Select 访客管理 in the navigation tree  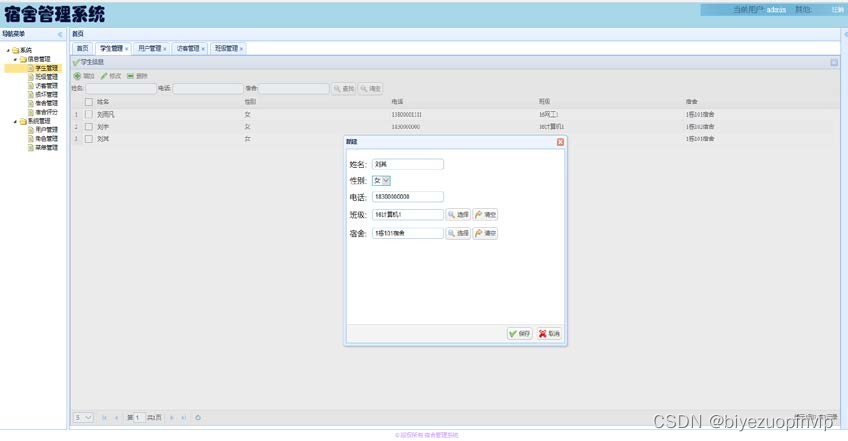click(47, 85)
